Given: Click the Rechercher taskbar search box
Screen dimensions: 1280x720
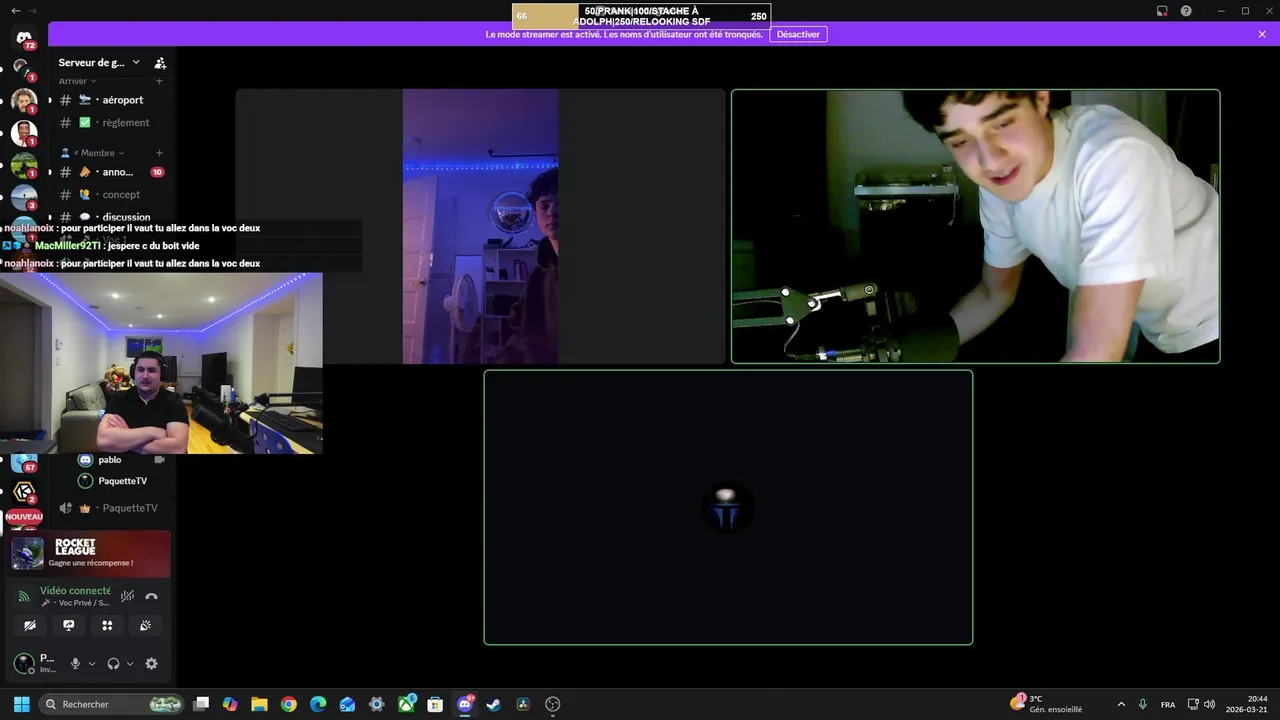Looking at the screenshot, I should [112, 704].
